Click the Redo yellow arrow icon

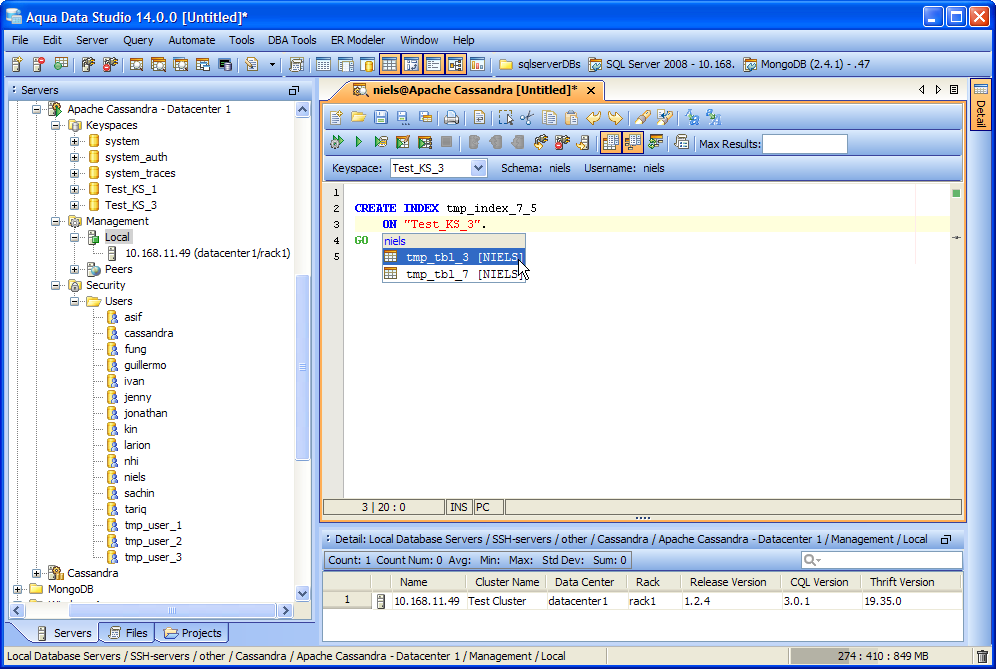click(x=615, y=118)
